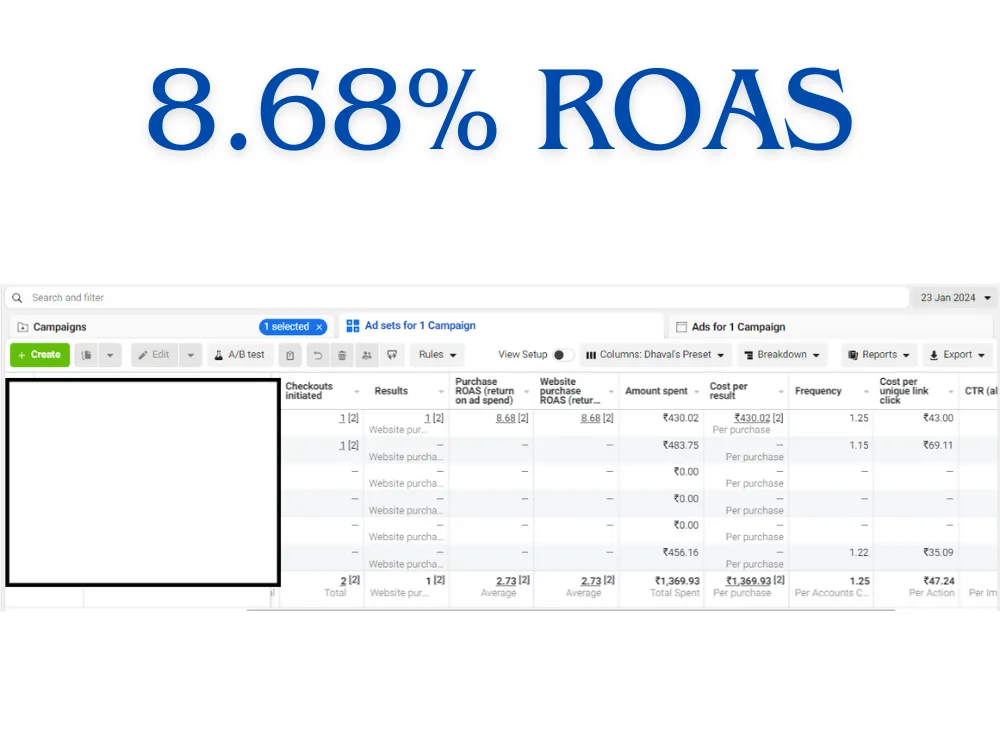Click the ₹43.00 cost per link click
Image resolution: width=1000 pixels, height=750 pixels.
(938, 418)
